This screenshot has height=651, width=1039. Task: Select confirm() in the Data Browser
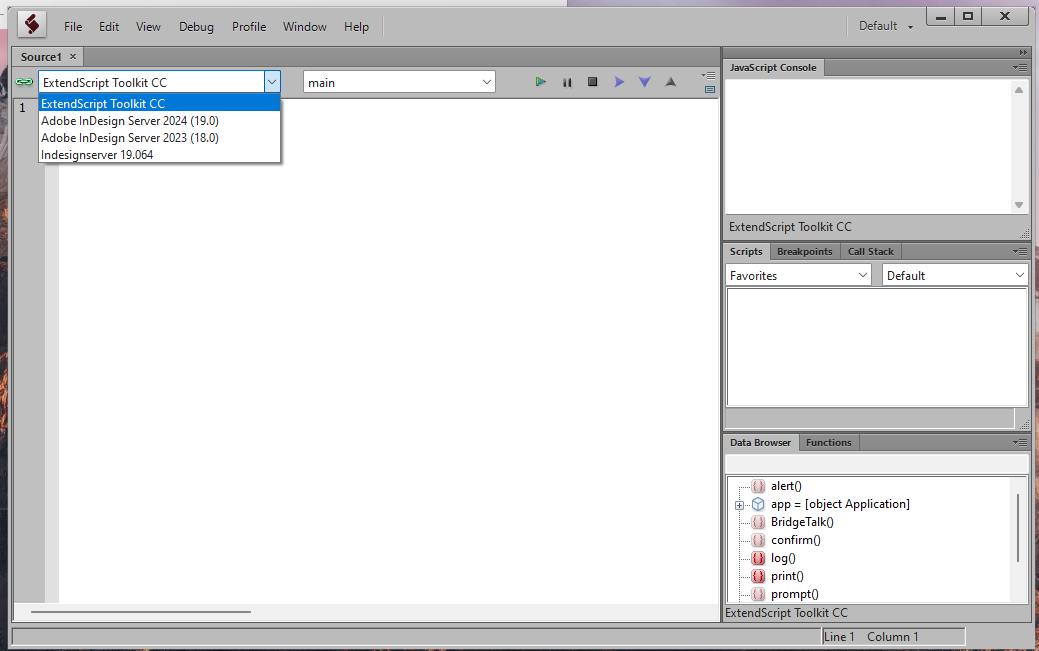click(796, 540)
